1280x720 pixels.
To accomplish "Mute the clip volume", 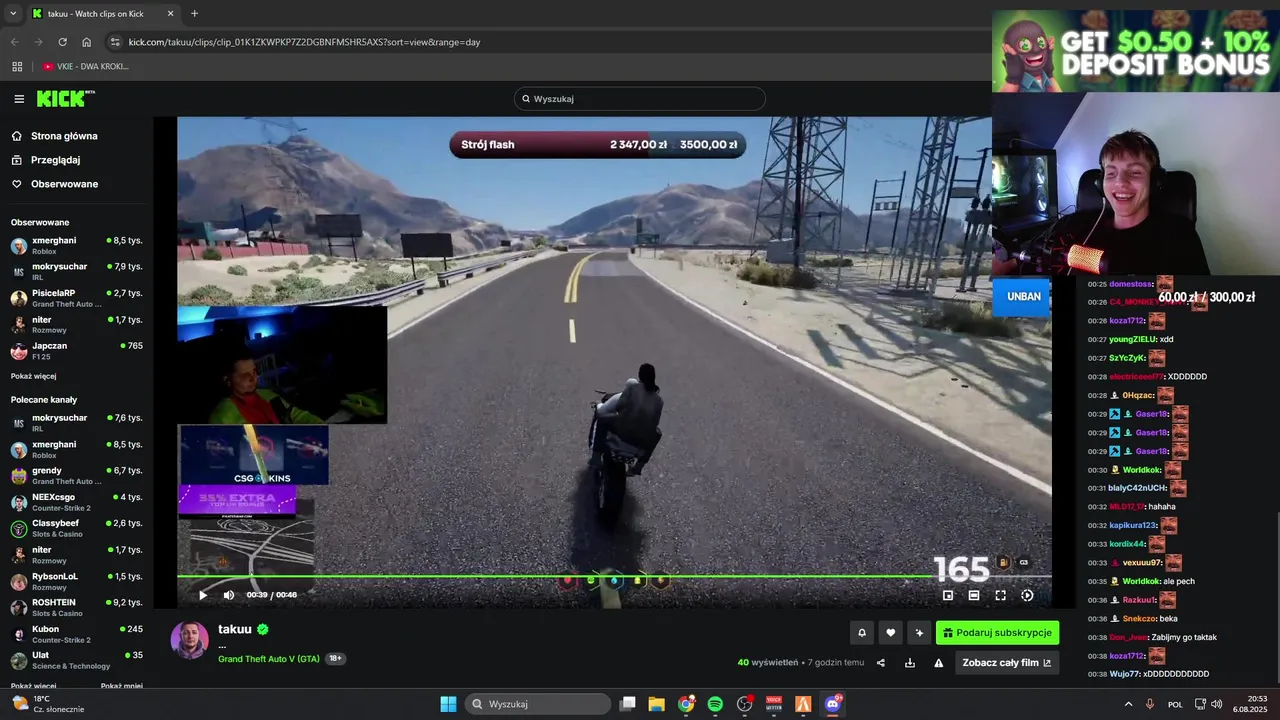I will pos(229,595).
